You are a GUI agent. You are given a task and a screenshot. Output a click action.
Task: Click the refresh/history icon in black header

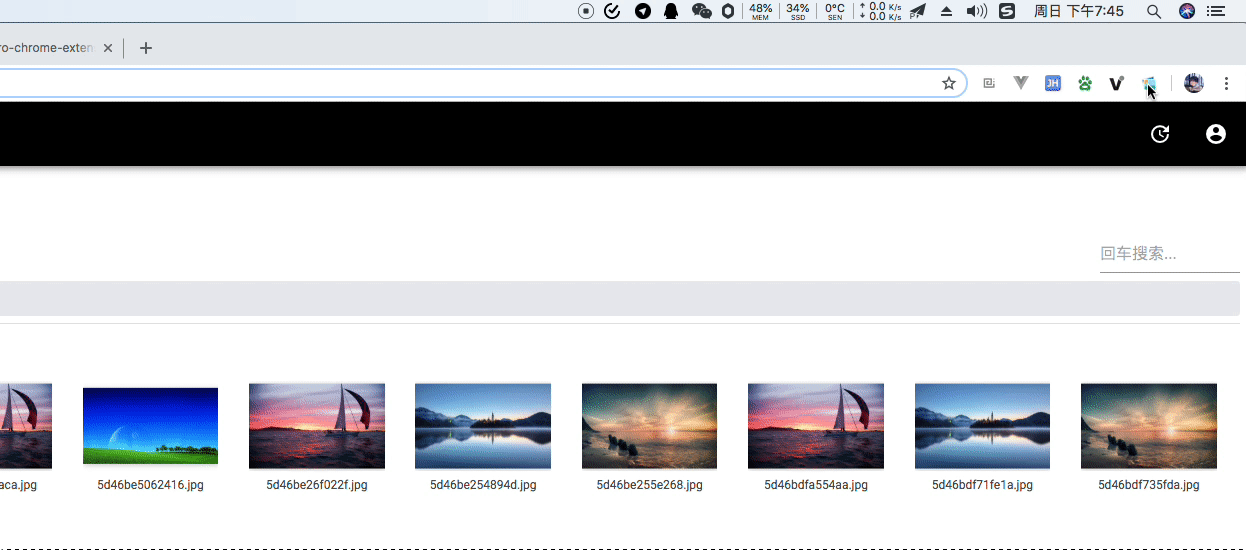point(1160,134)
